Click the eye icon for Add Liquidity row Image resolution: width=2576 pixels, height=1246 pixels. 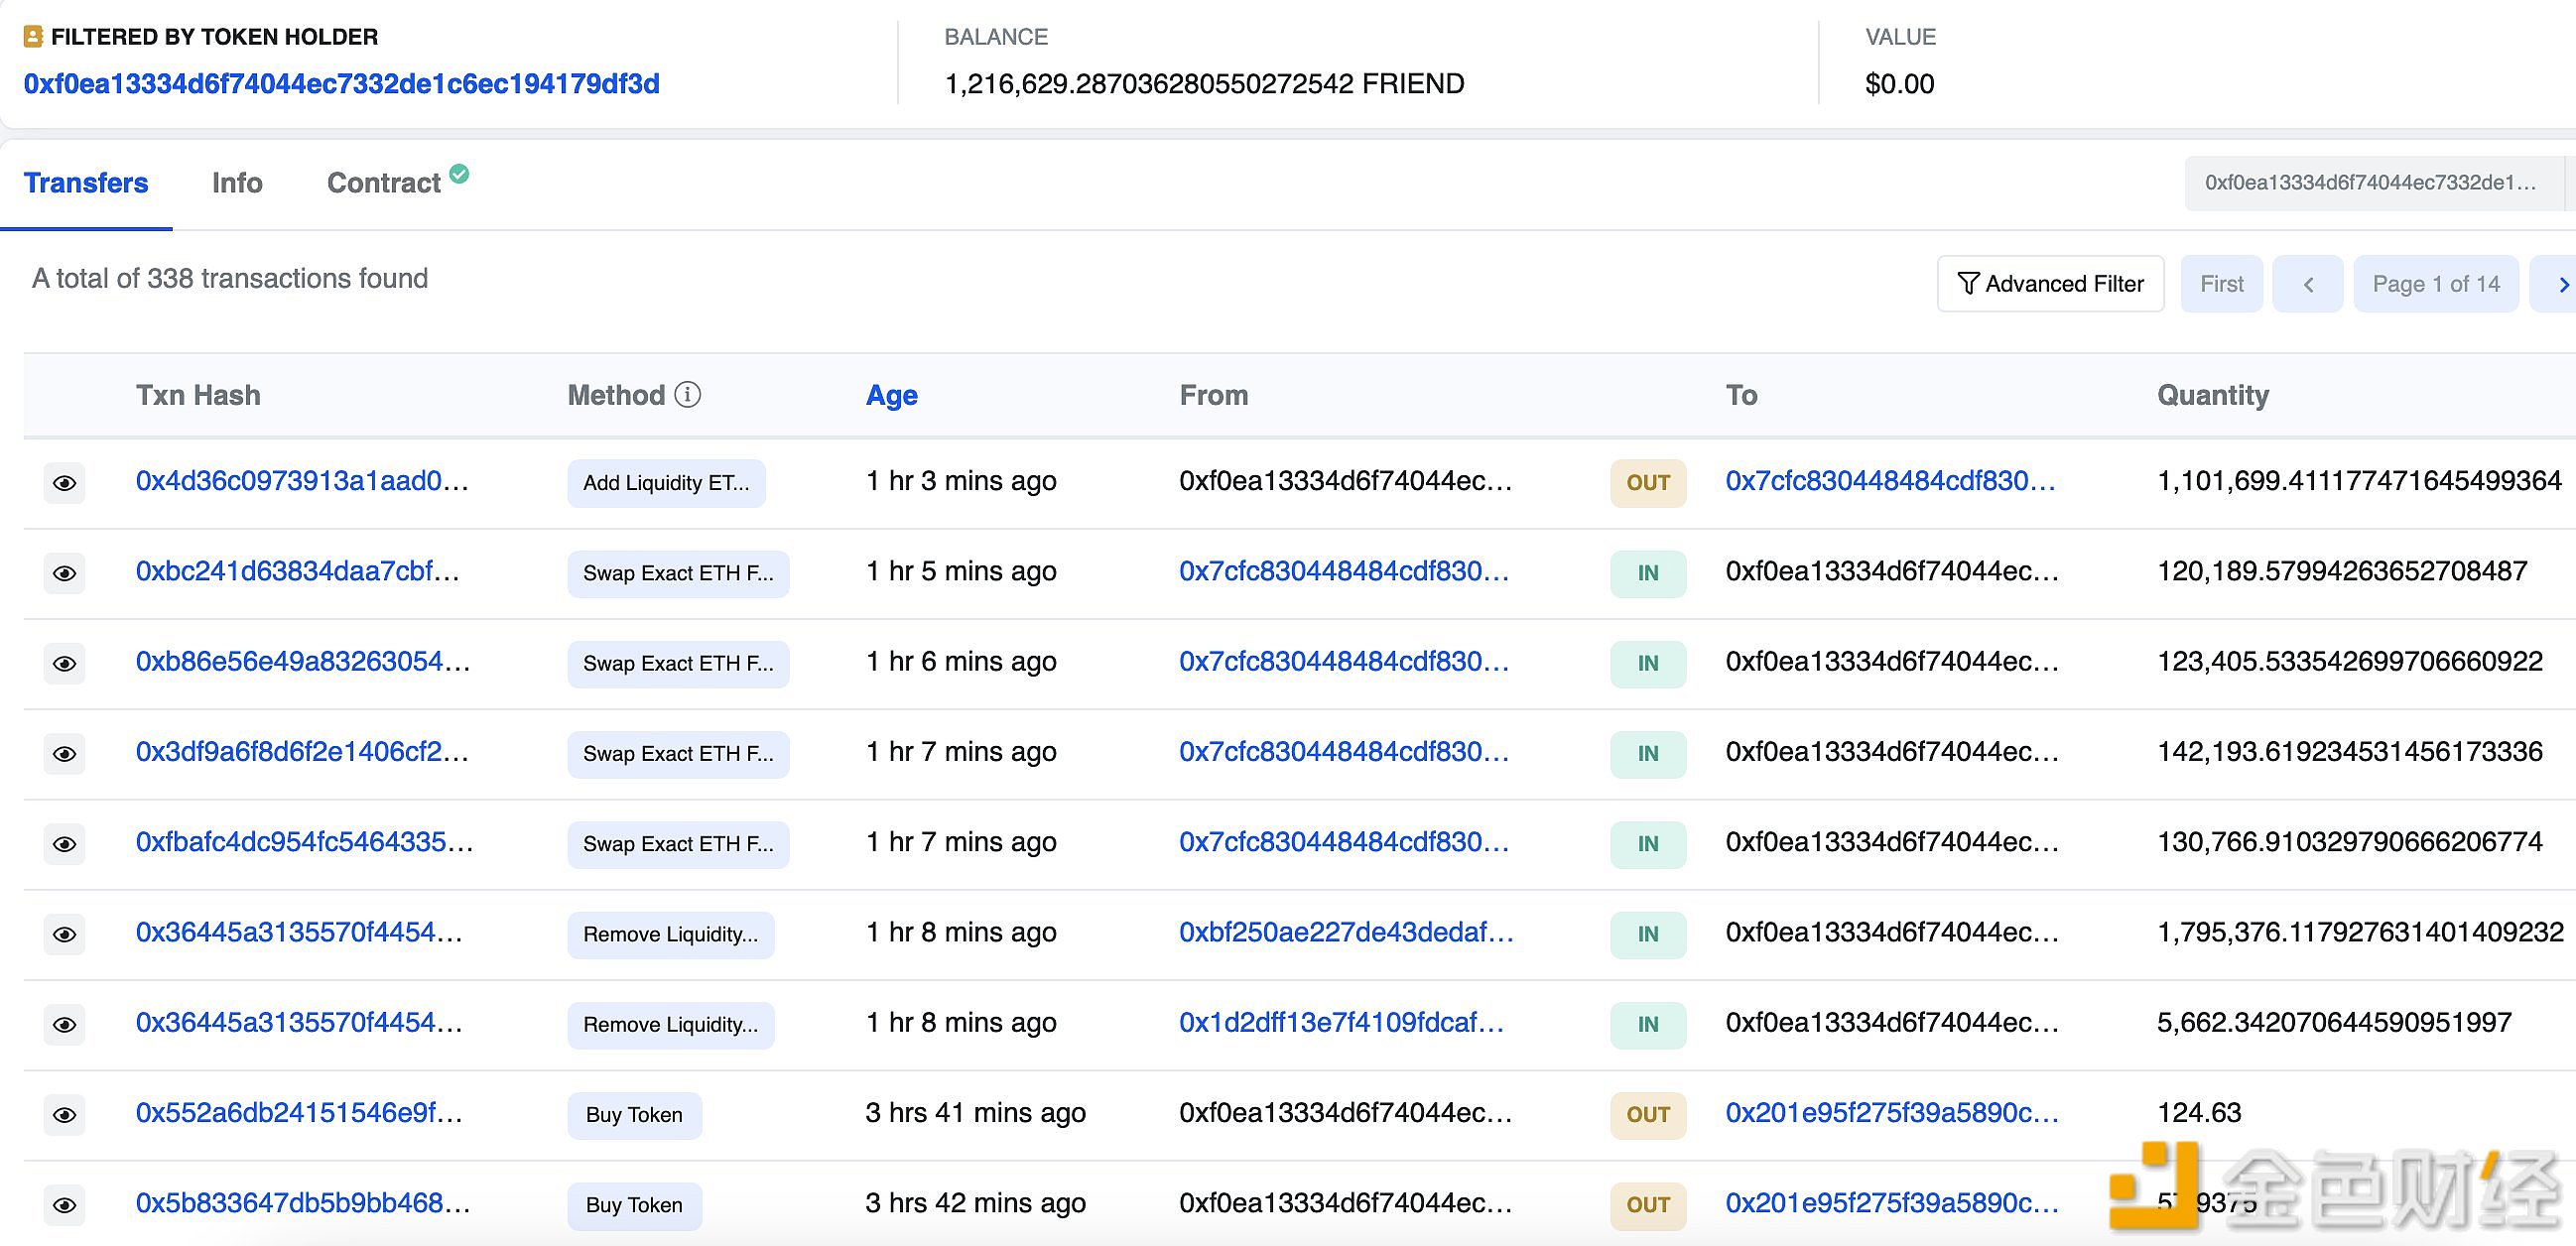(64, 483)
